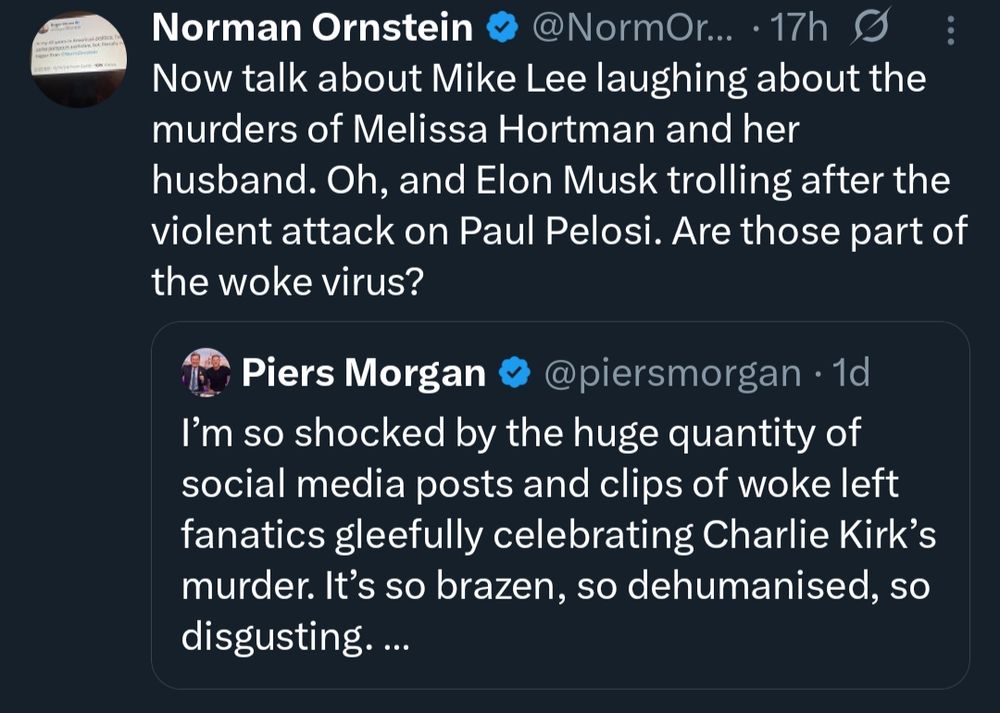
Task: Expand the quoted post's trailing ellipsis
Action: [396, 639]
